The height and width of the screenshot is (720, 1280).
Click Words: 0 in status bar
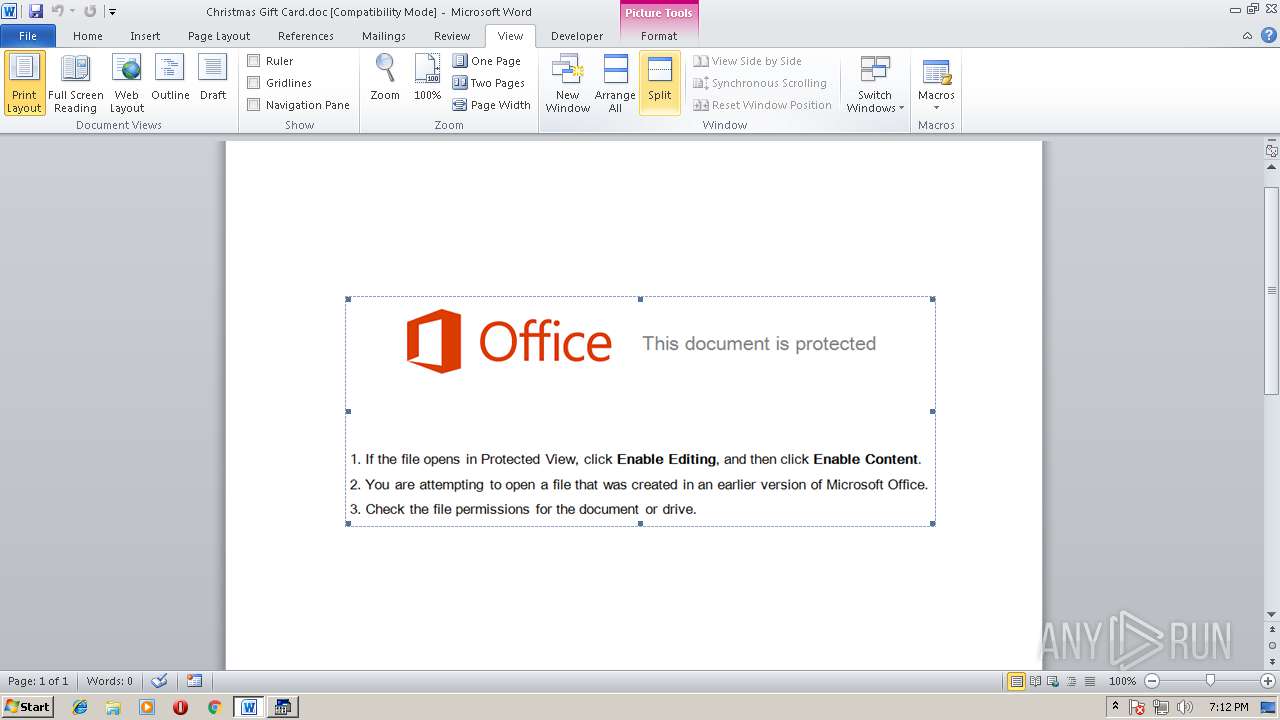(x=110, y=681)
